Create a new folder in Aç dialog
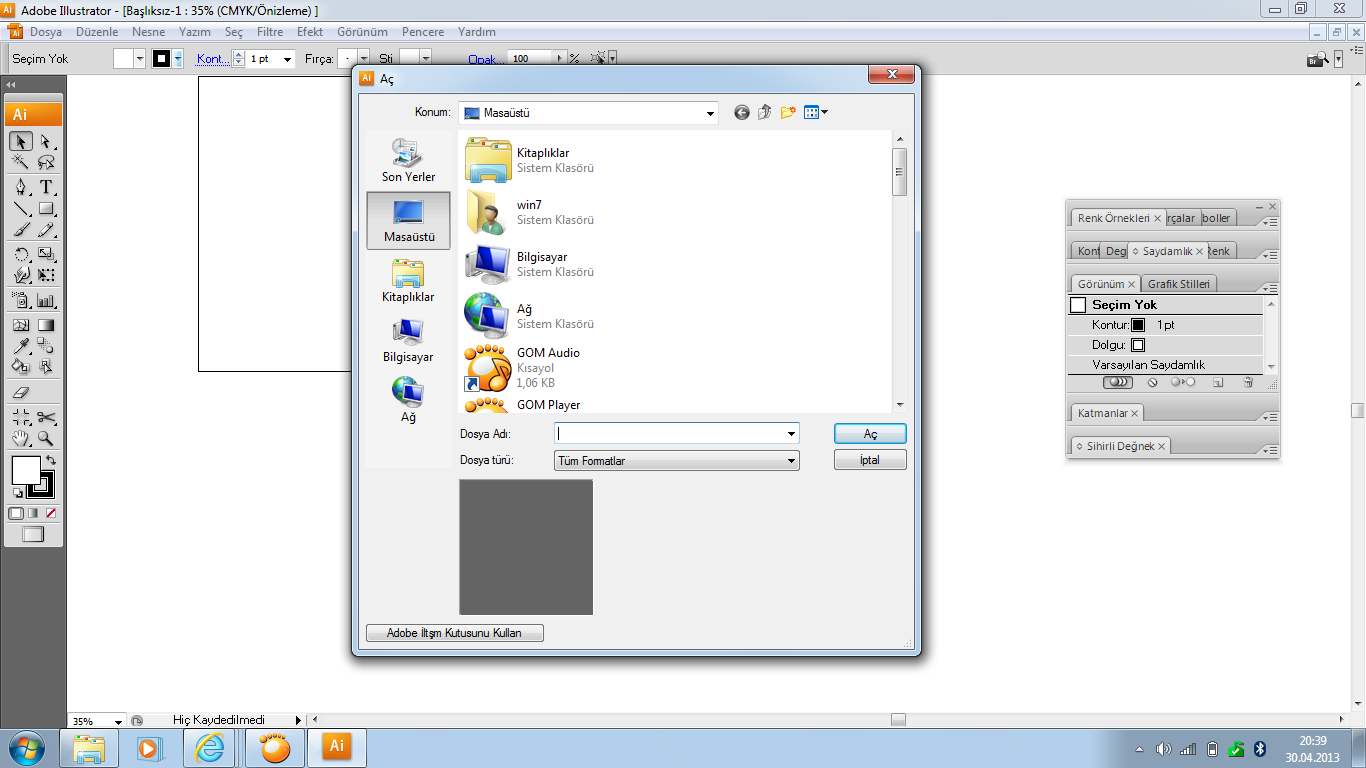The image size is (1366, 768). pos(788,113)
